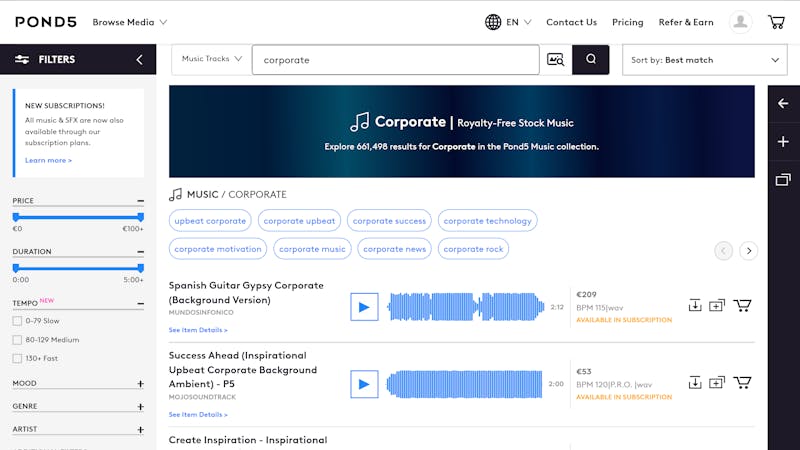Download preview of Spanish Guitar Gypsy Corporate
The height and width of the screenshot is (450, 800).
(x=695, y=305)
